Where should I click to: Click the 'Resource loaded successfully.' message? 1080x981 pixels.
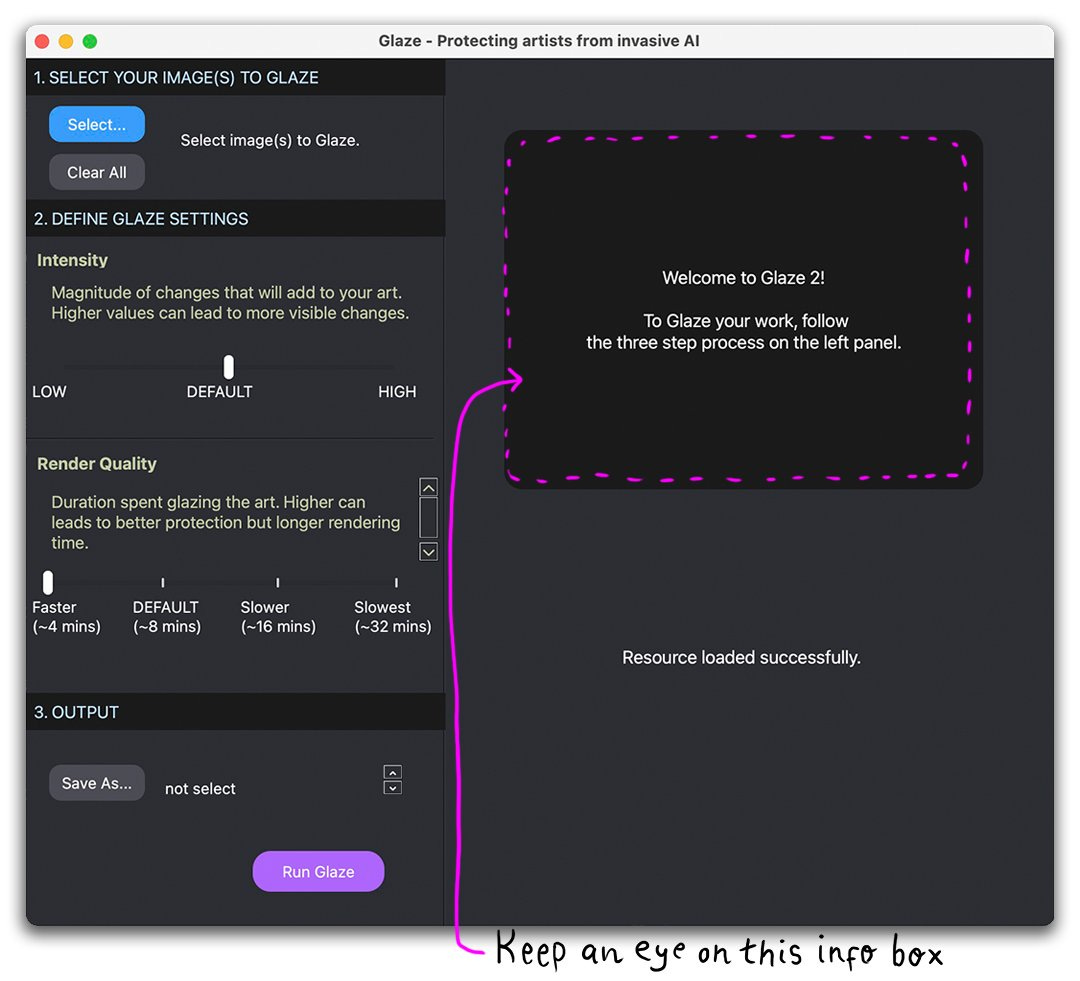click(x=741, y=657)
